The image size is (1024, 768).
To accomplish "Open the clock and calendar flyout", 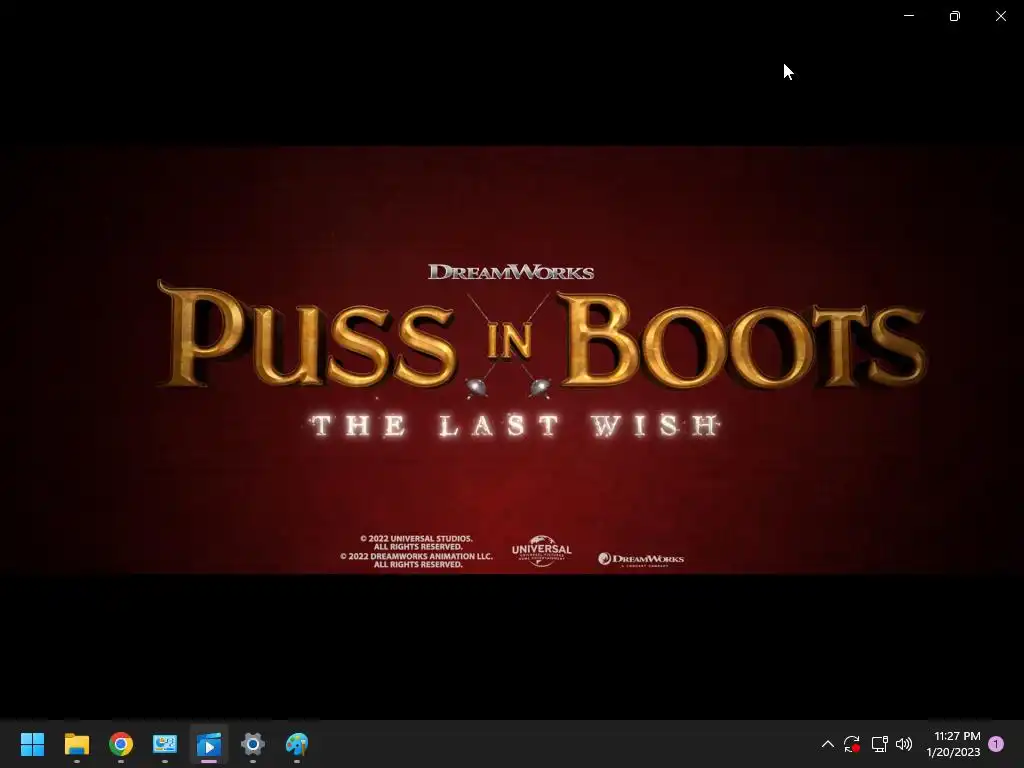I will coord(953,744).
